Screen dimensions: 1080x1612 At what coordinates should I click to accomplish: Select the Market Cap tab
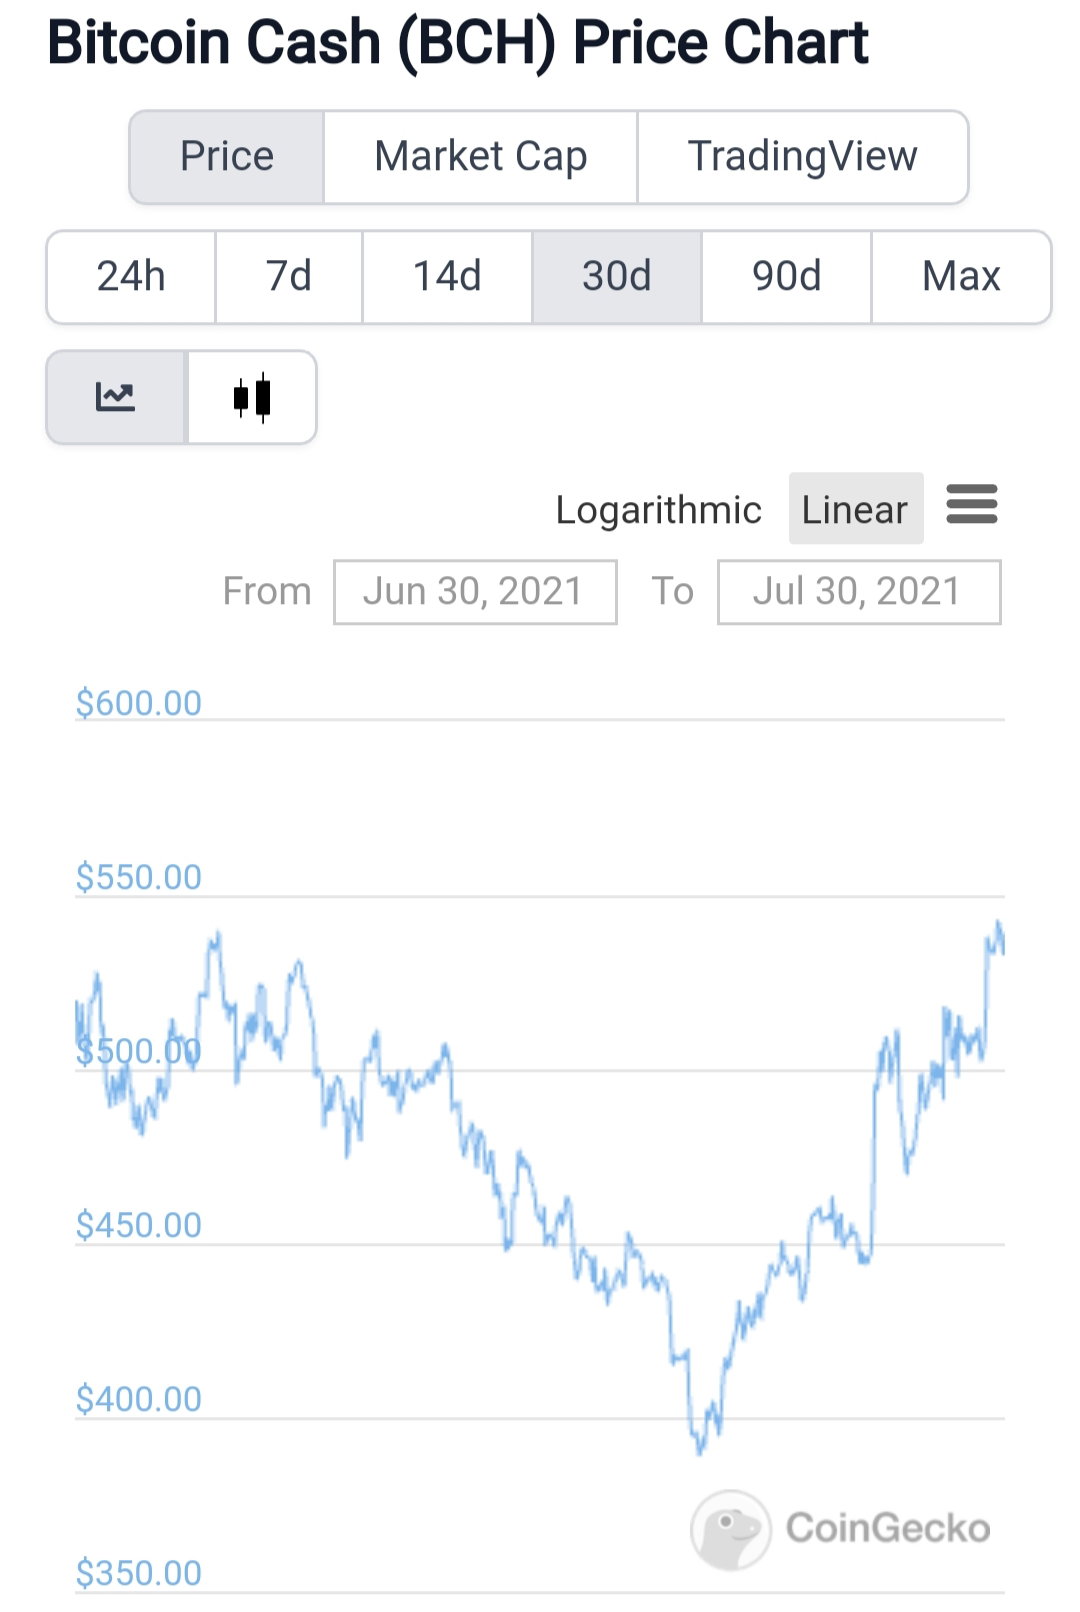pos(480,157)
